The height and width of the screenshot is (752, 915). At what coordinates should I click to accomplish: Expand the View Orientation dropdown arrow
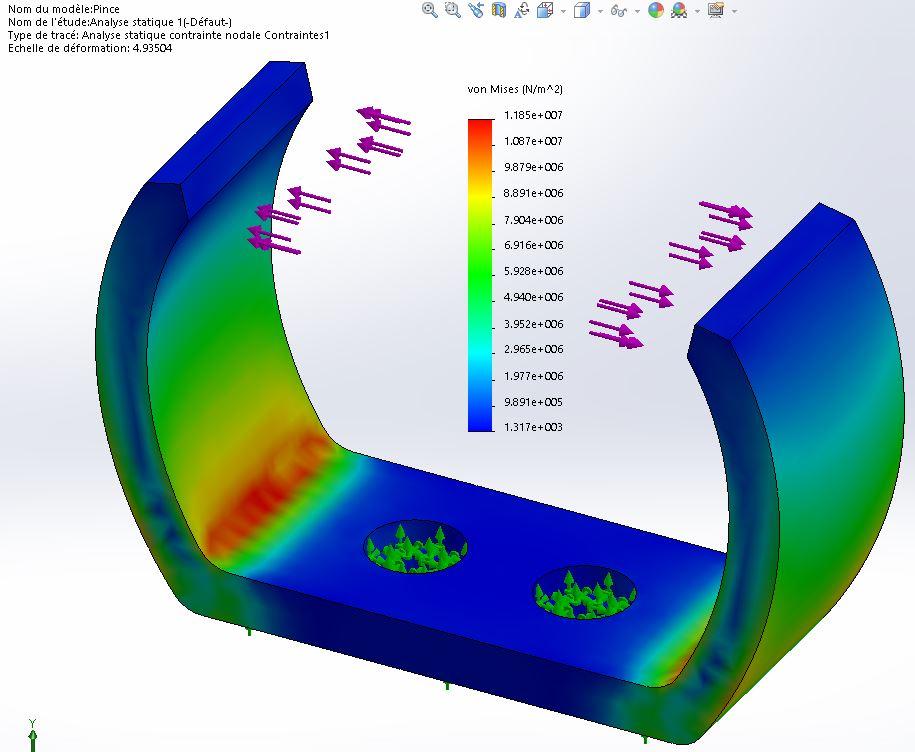pyautogui.click(x=563, y=11)
